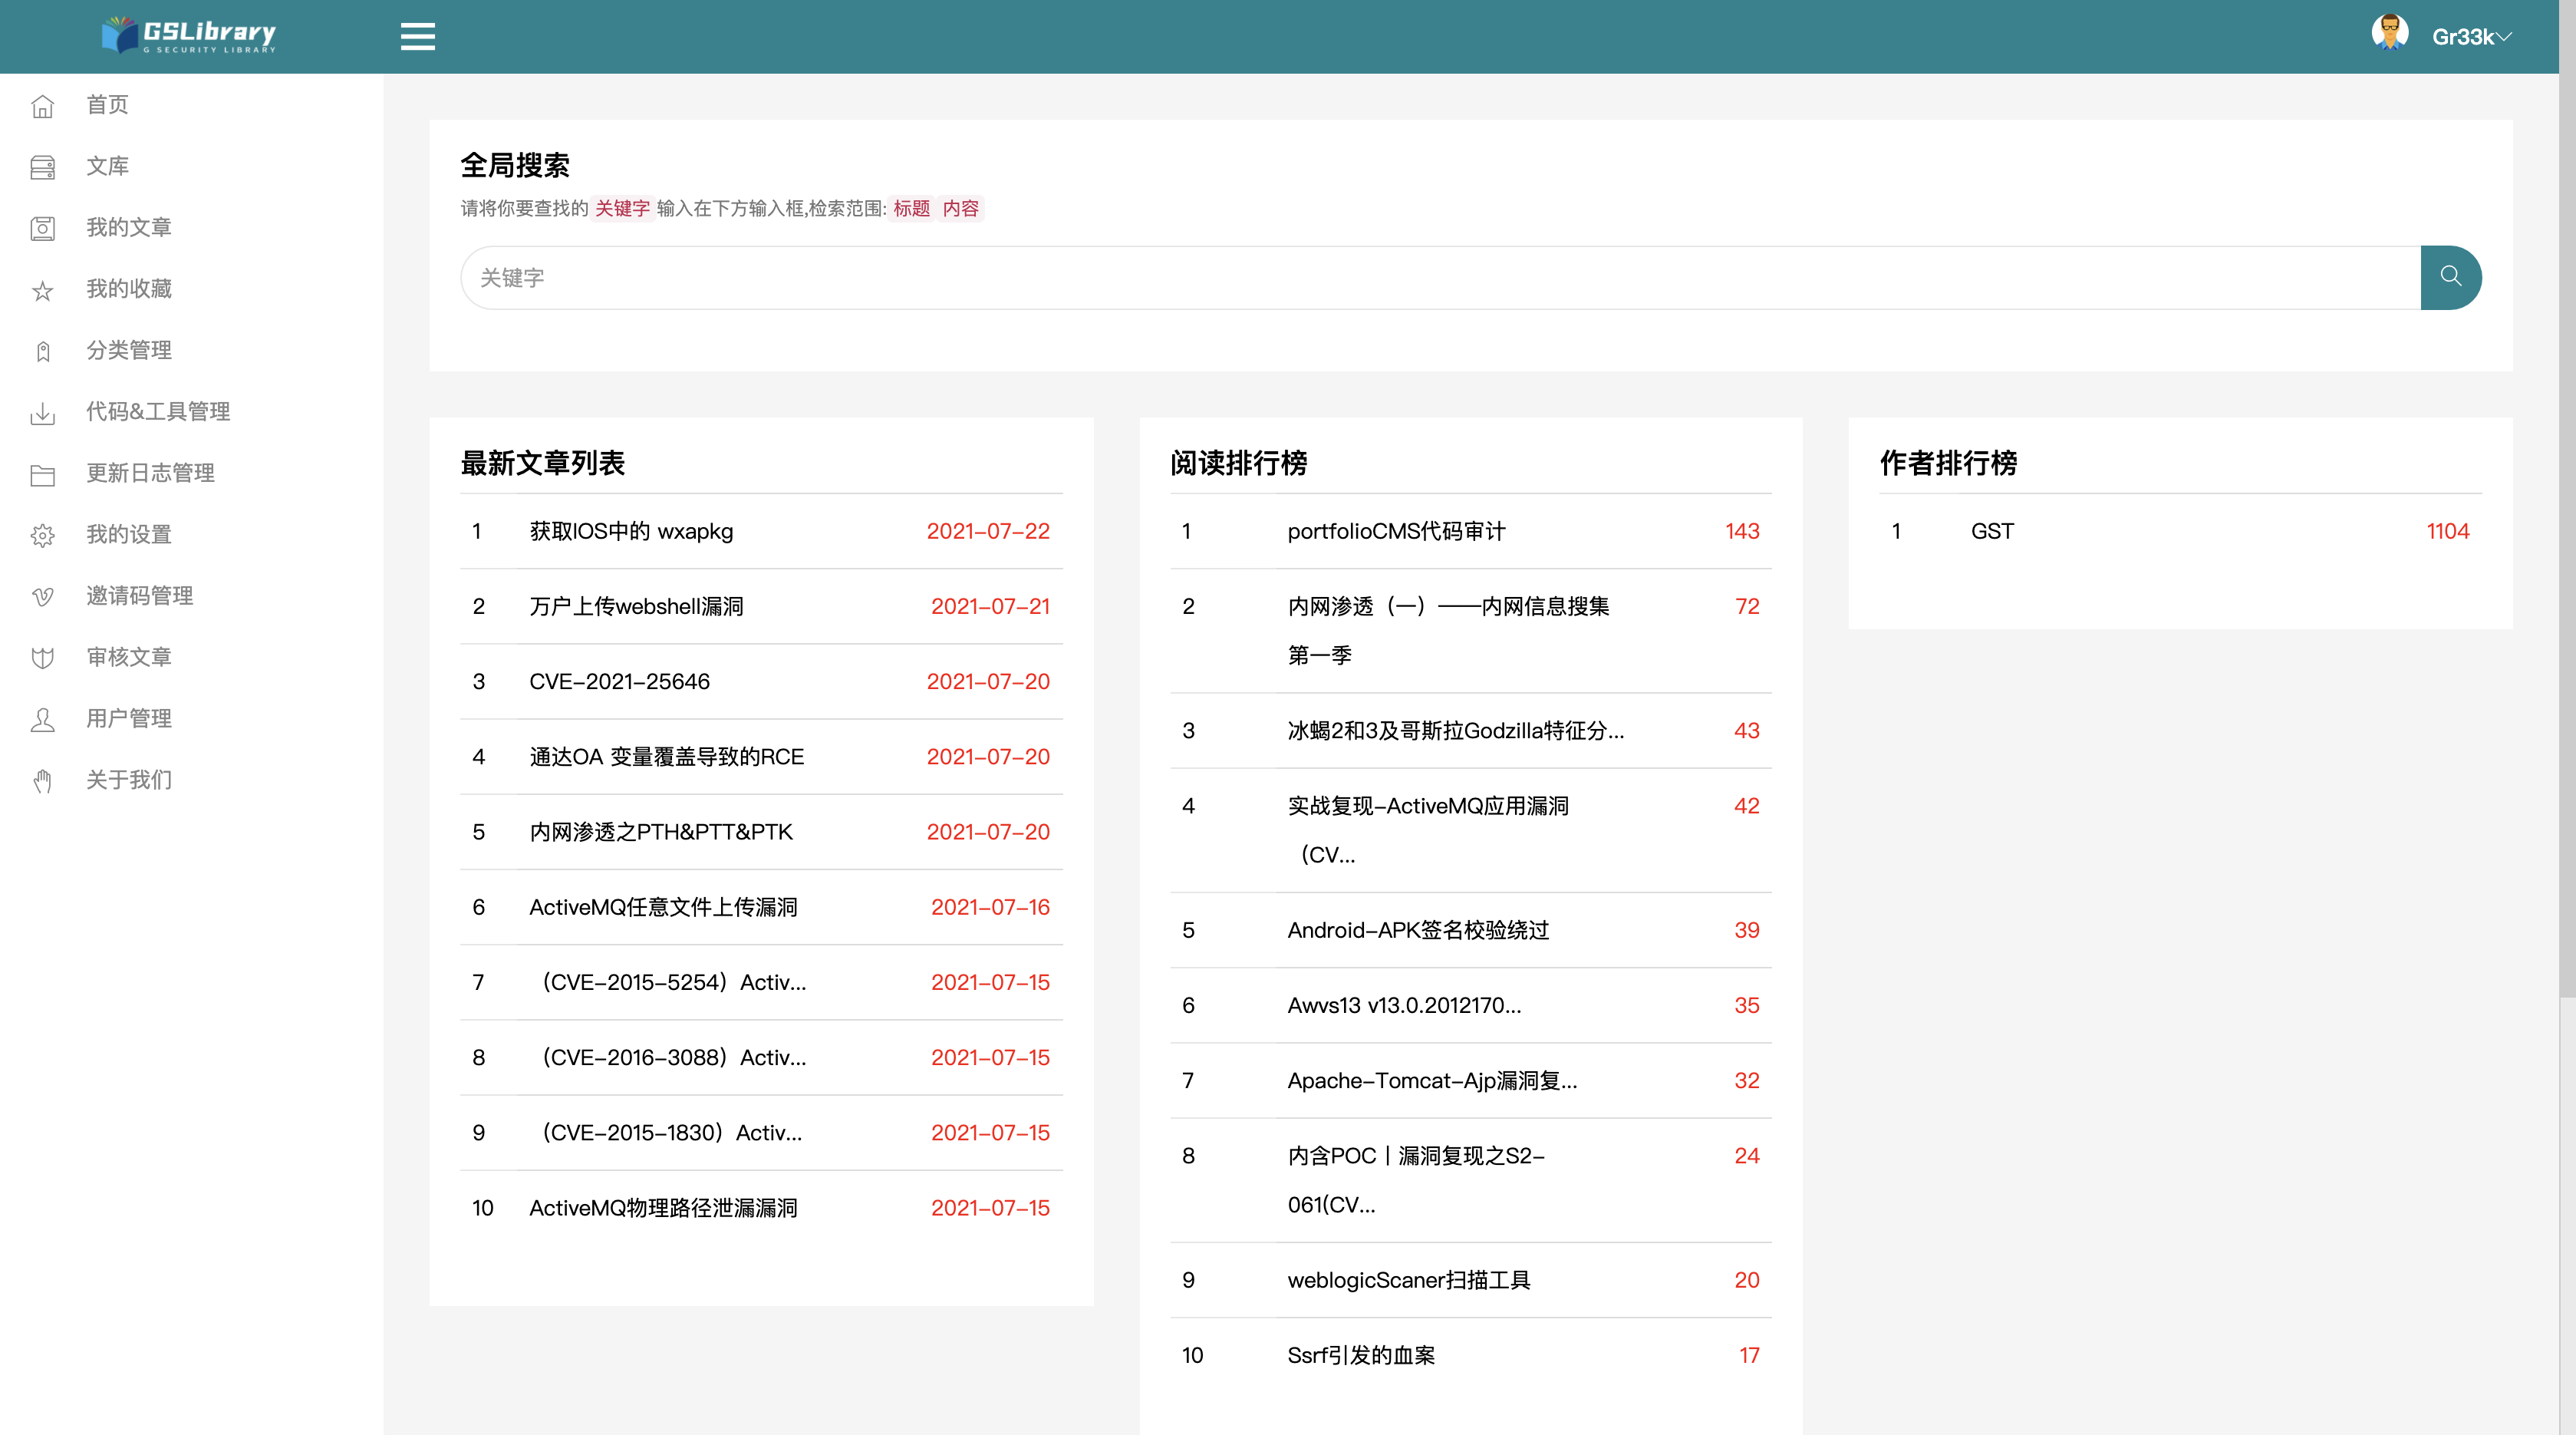2576x1435 pixels.
Task: Click the vertical page scrollbar
Action: point(2567,500)
